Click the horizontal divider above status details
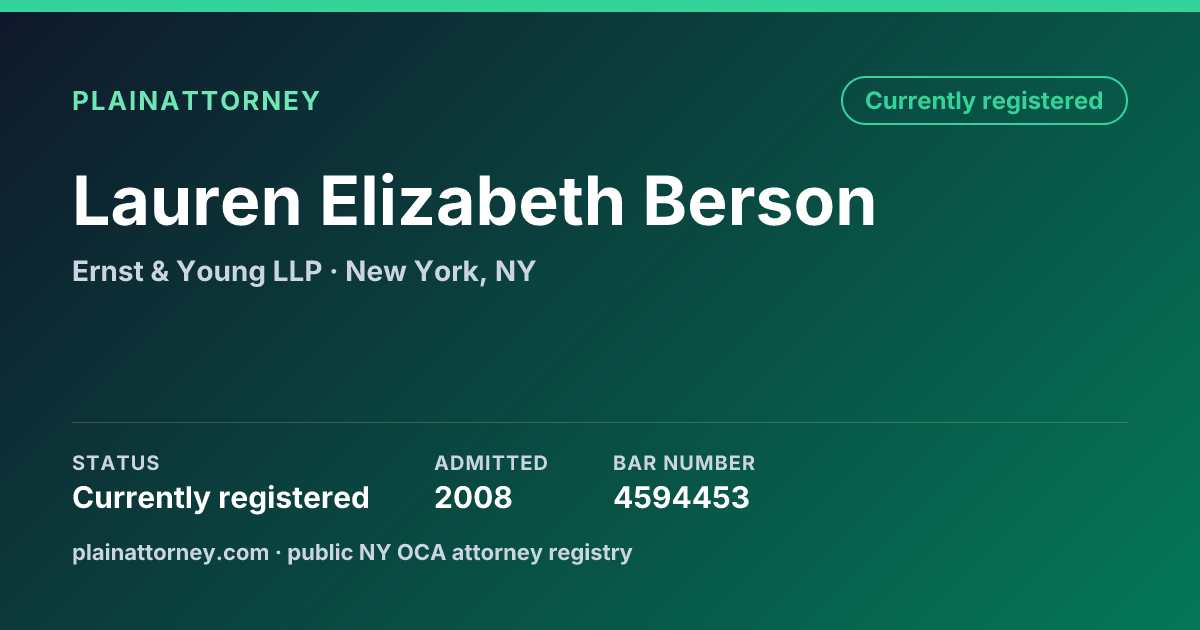 [600, 422]
